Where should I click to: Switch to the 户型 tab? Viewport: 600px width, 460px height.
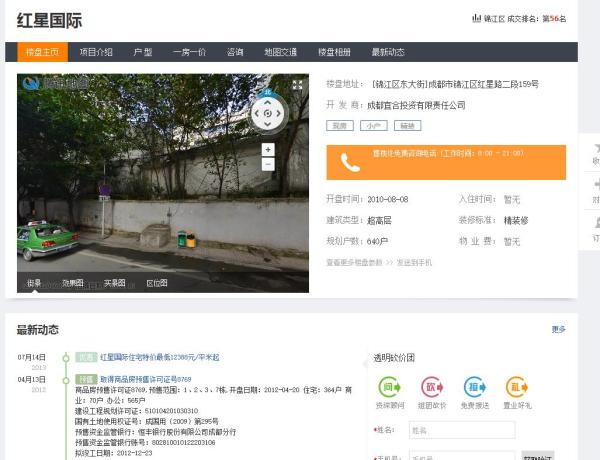tap(143, 52)
